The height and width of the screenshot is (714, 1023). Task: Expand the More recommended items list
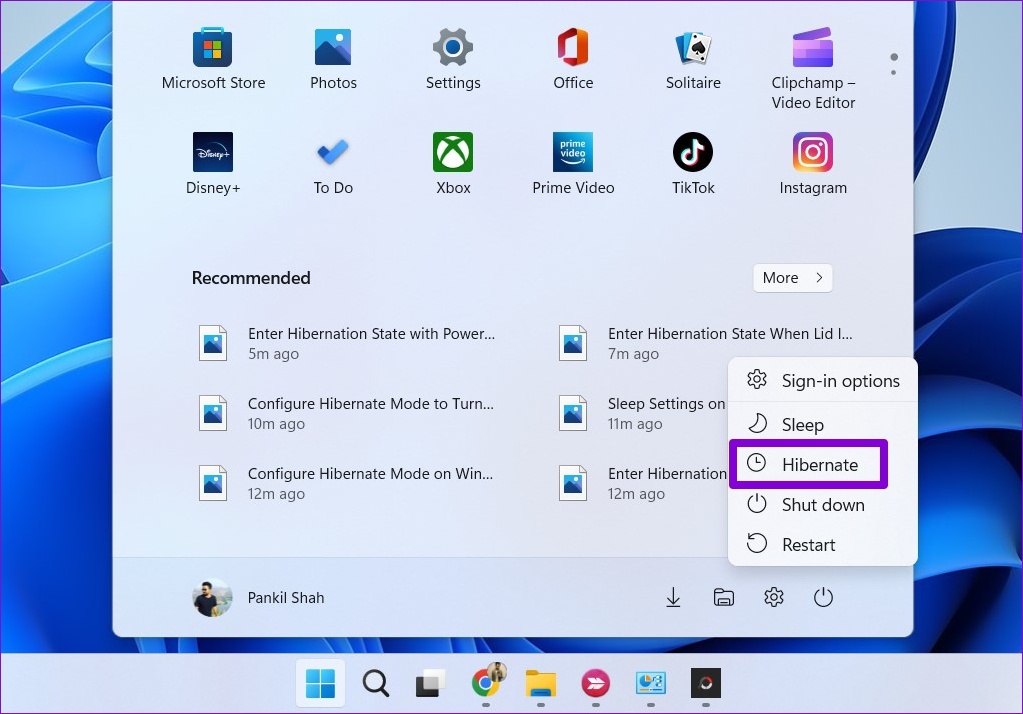tap(792, 278)
